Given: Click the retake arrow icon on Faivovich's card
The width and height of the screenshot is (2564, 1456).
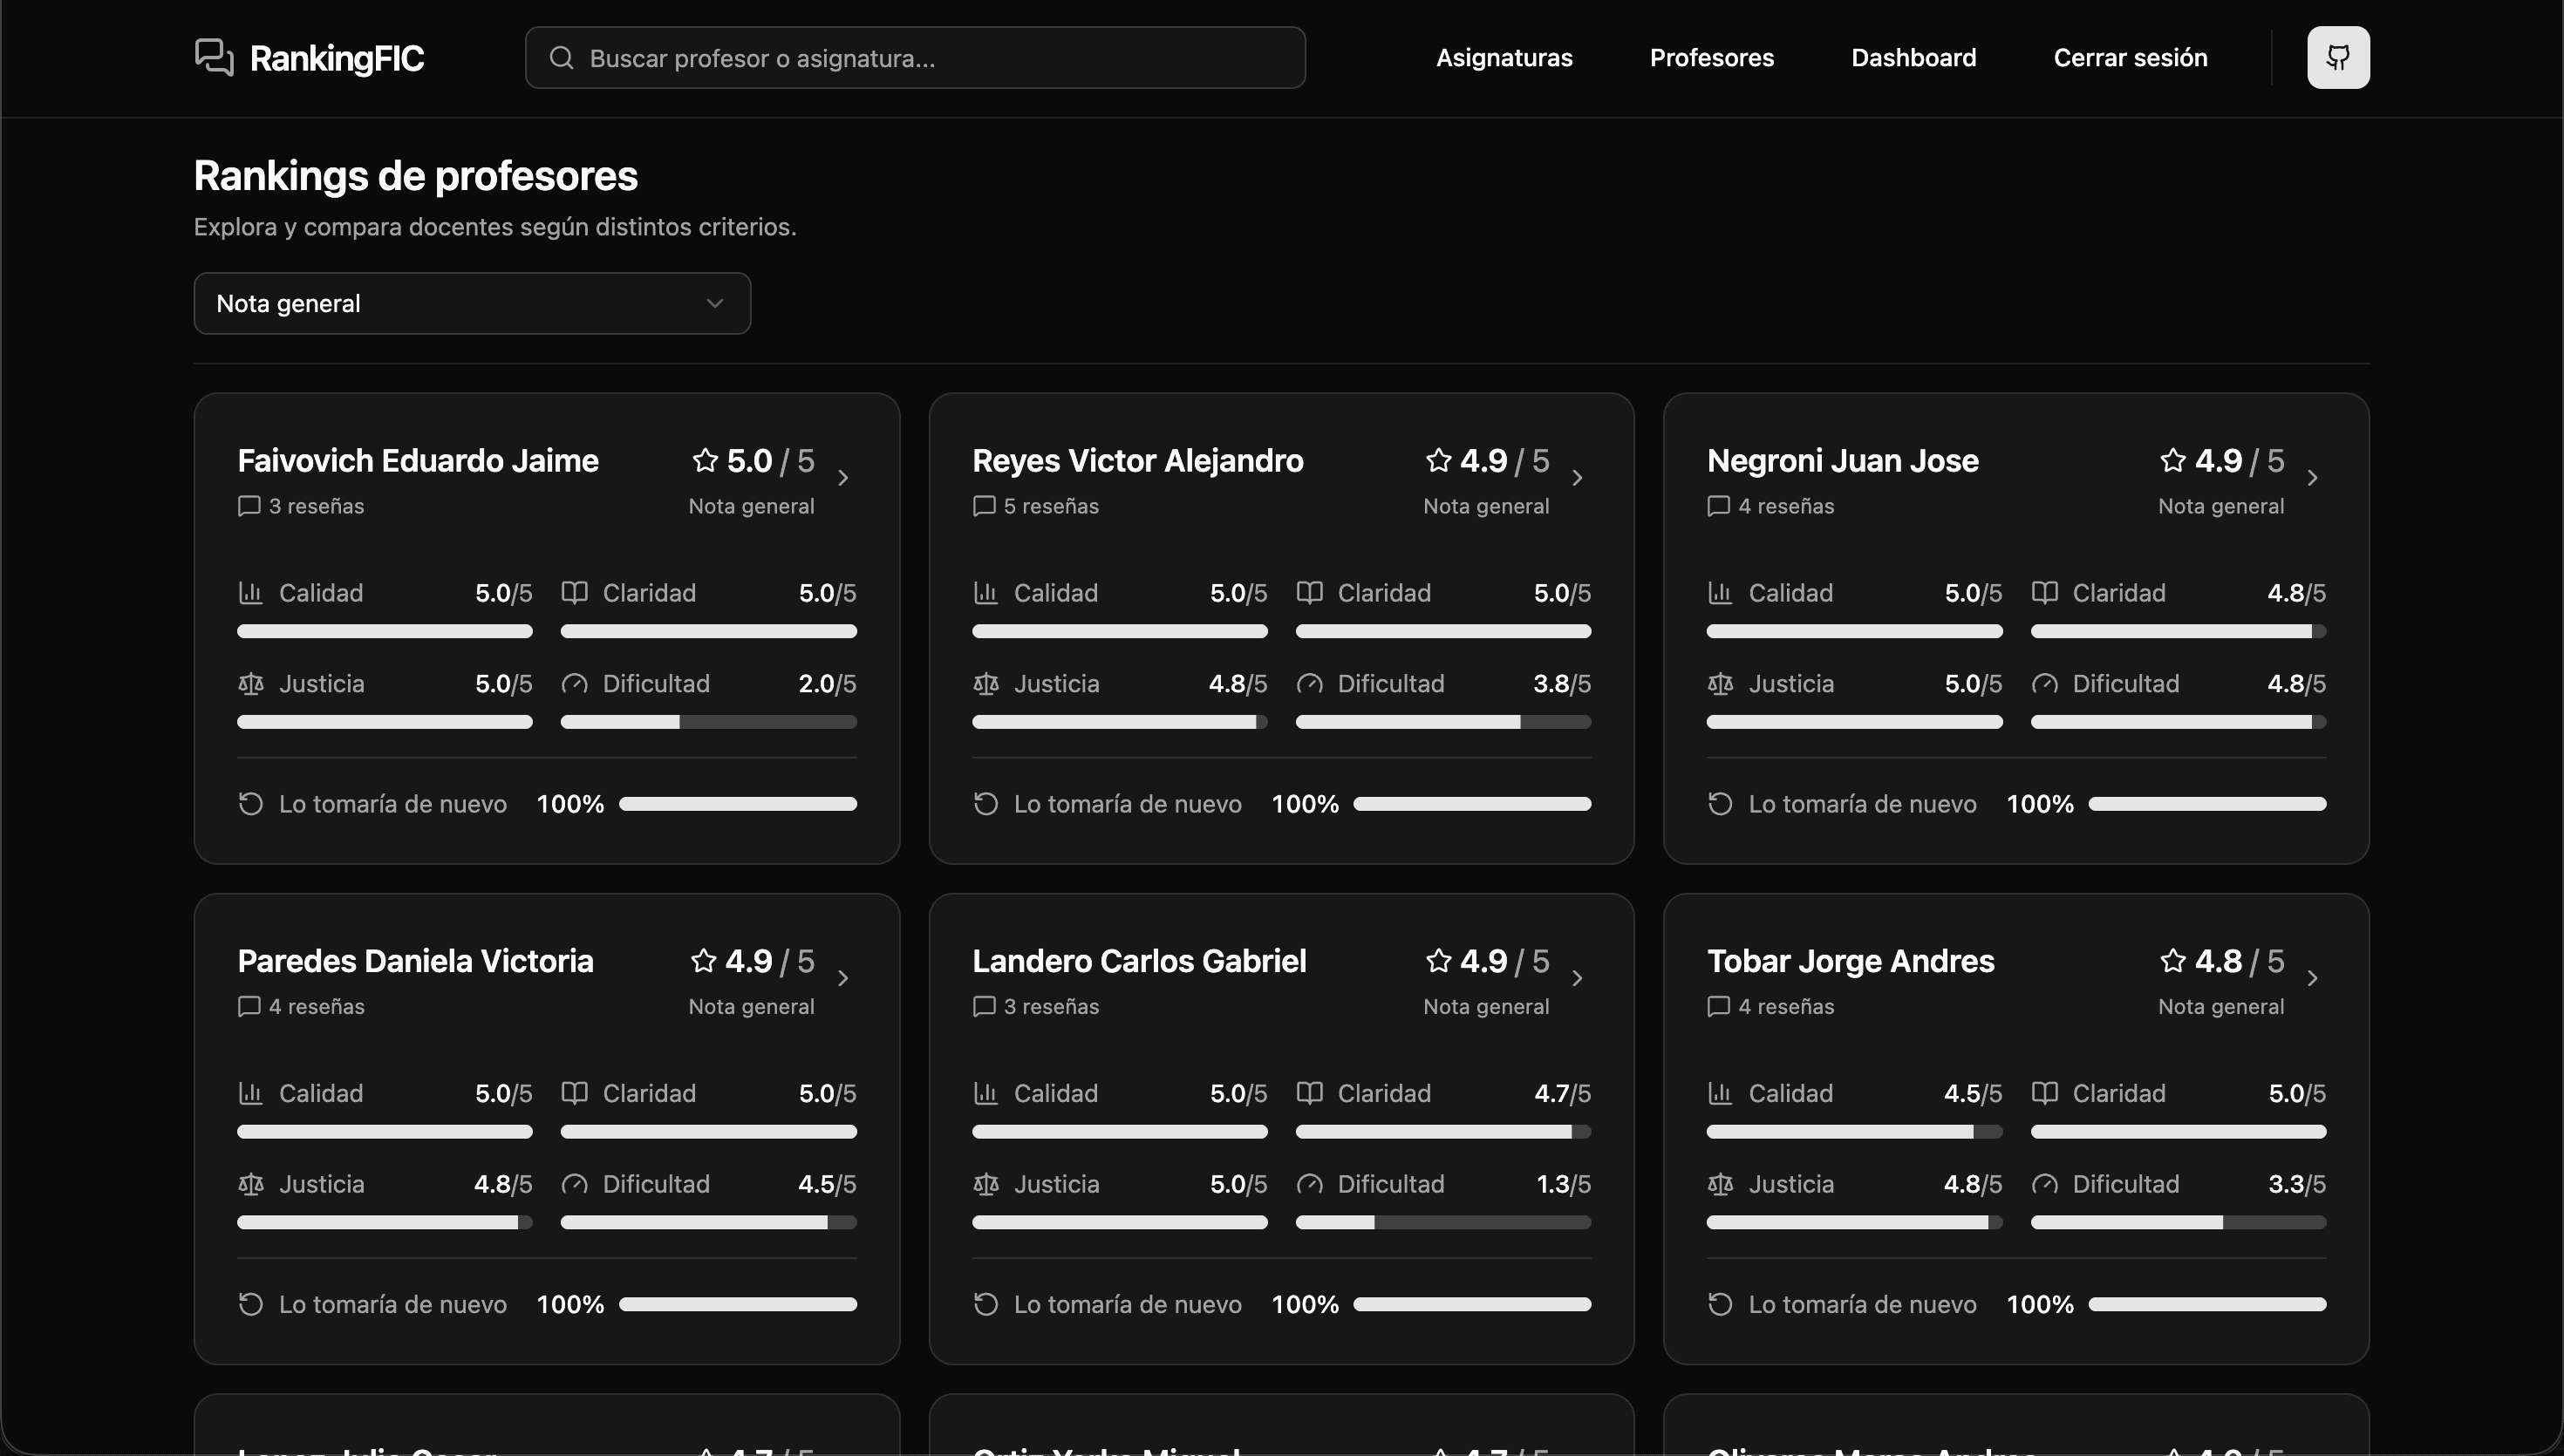Looking at the screenshot, I should coord(250,804).
